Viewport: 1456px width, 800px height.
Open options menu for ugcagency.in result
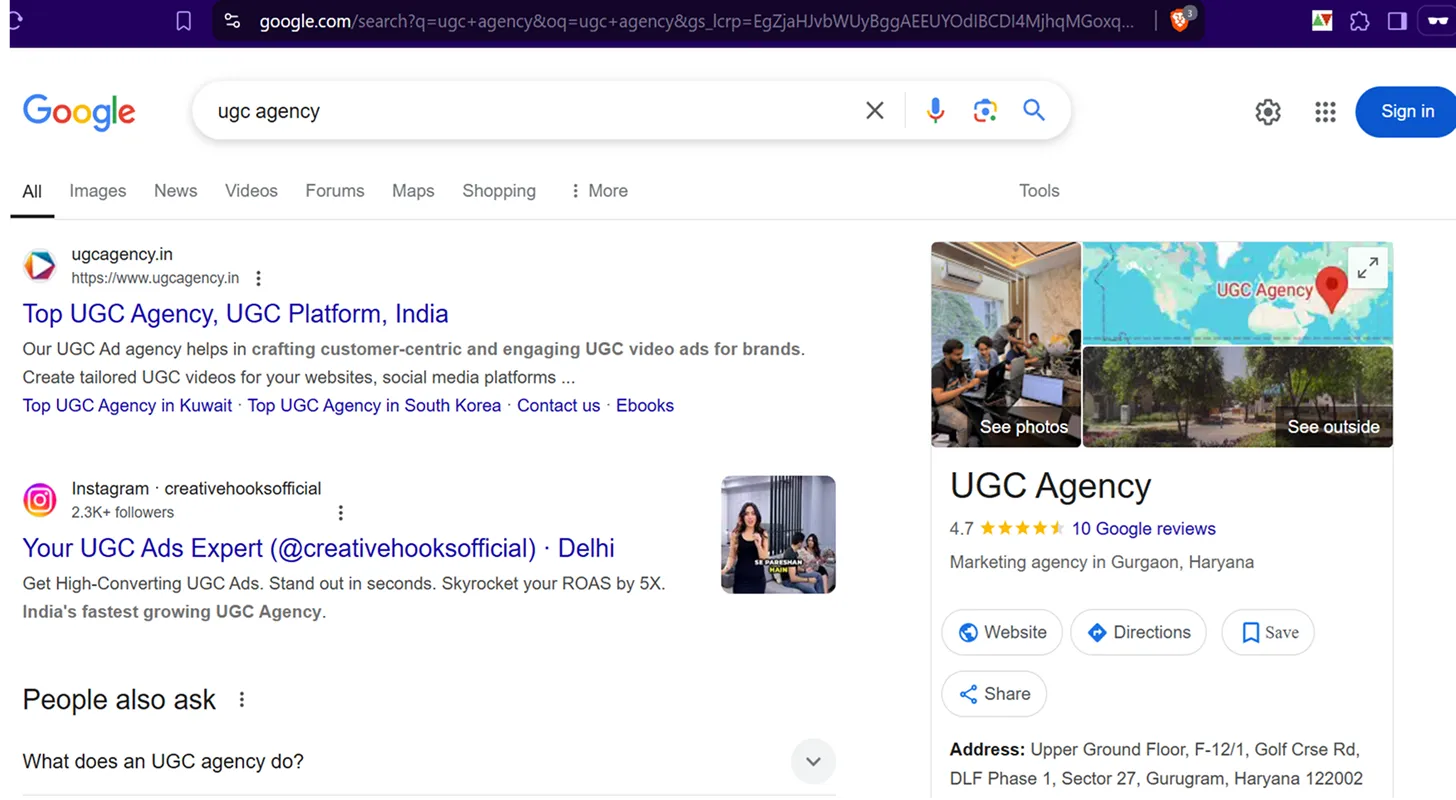(258, 277)
